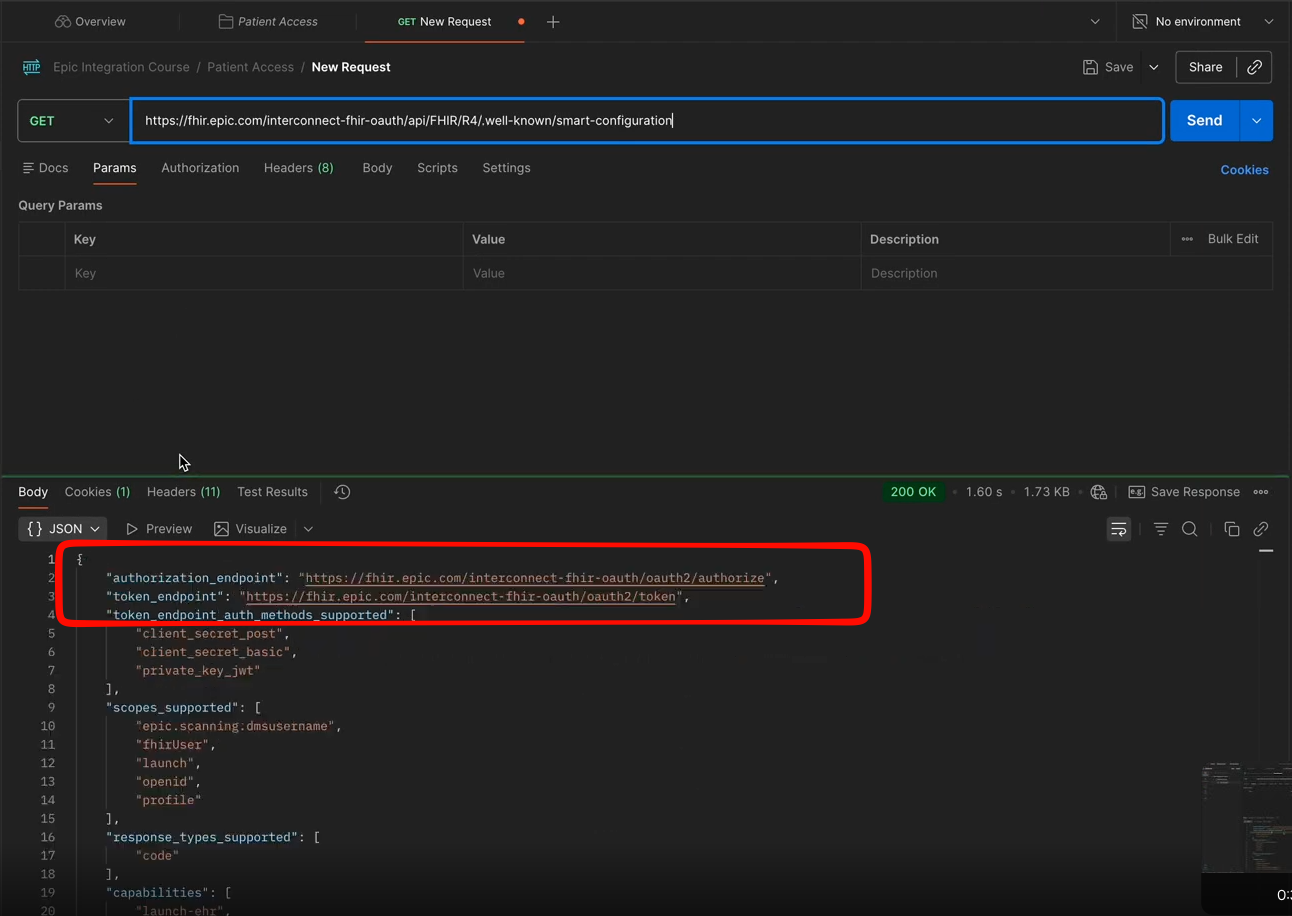This screenshot has width=1292, height=916.
Task: Switch to the Patient Access tab
Action: 267,21
